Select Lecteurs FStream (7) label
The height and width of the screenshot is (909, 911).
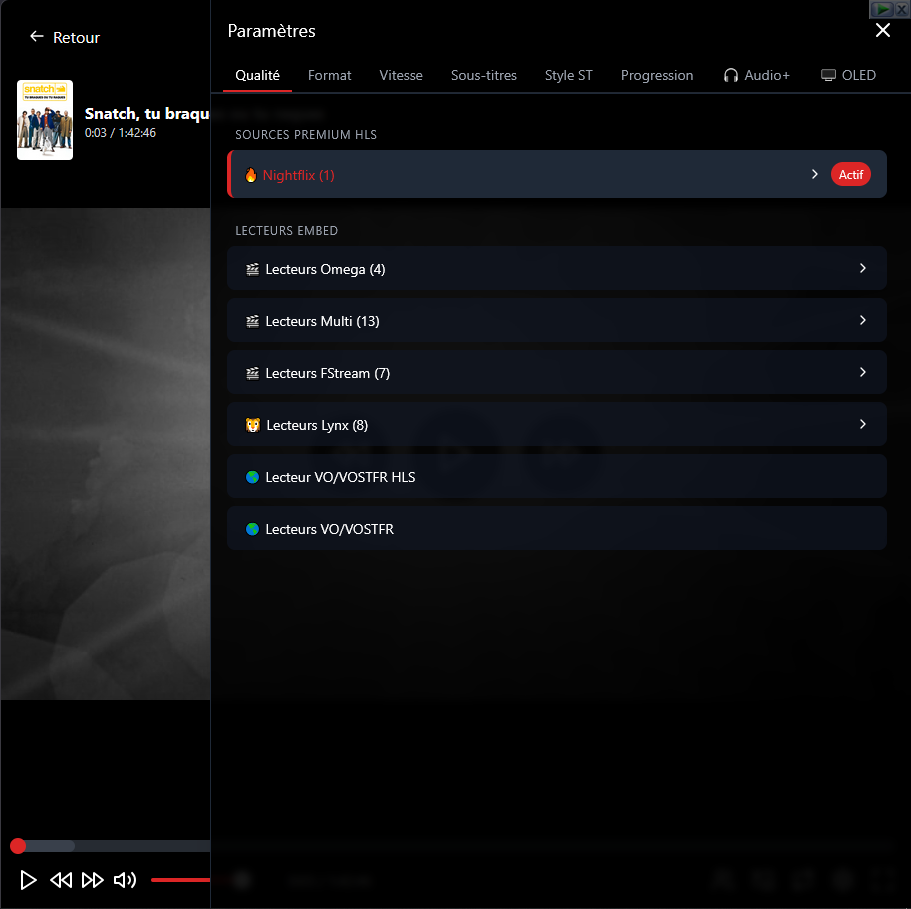point(328,373)
